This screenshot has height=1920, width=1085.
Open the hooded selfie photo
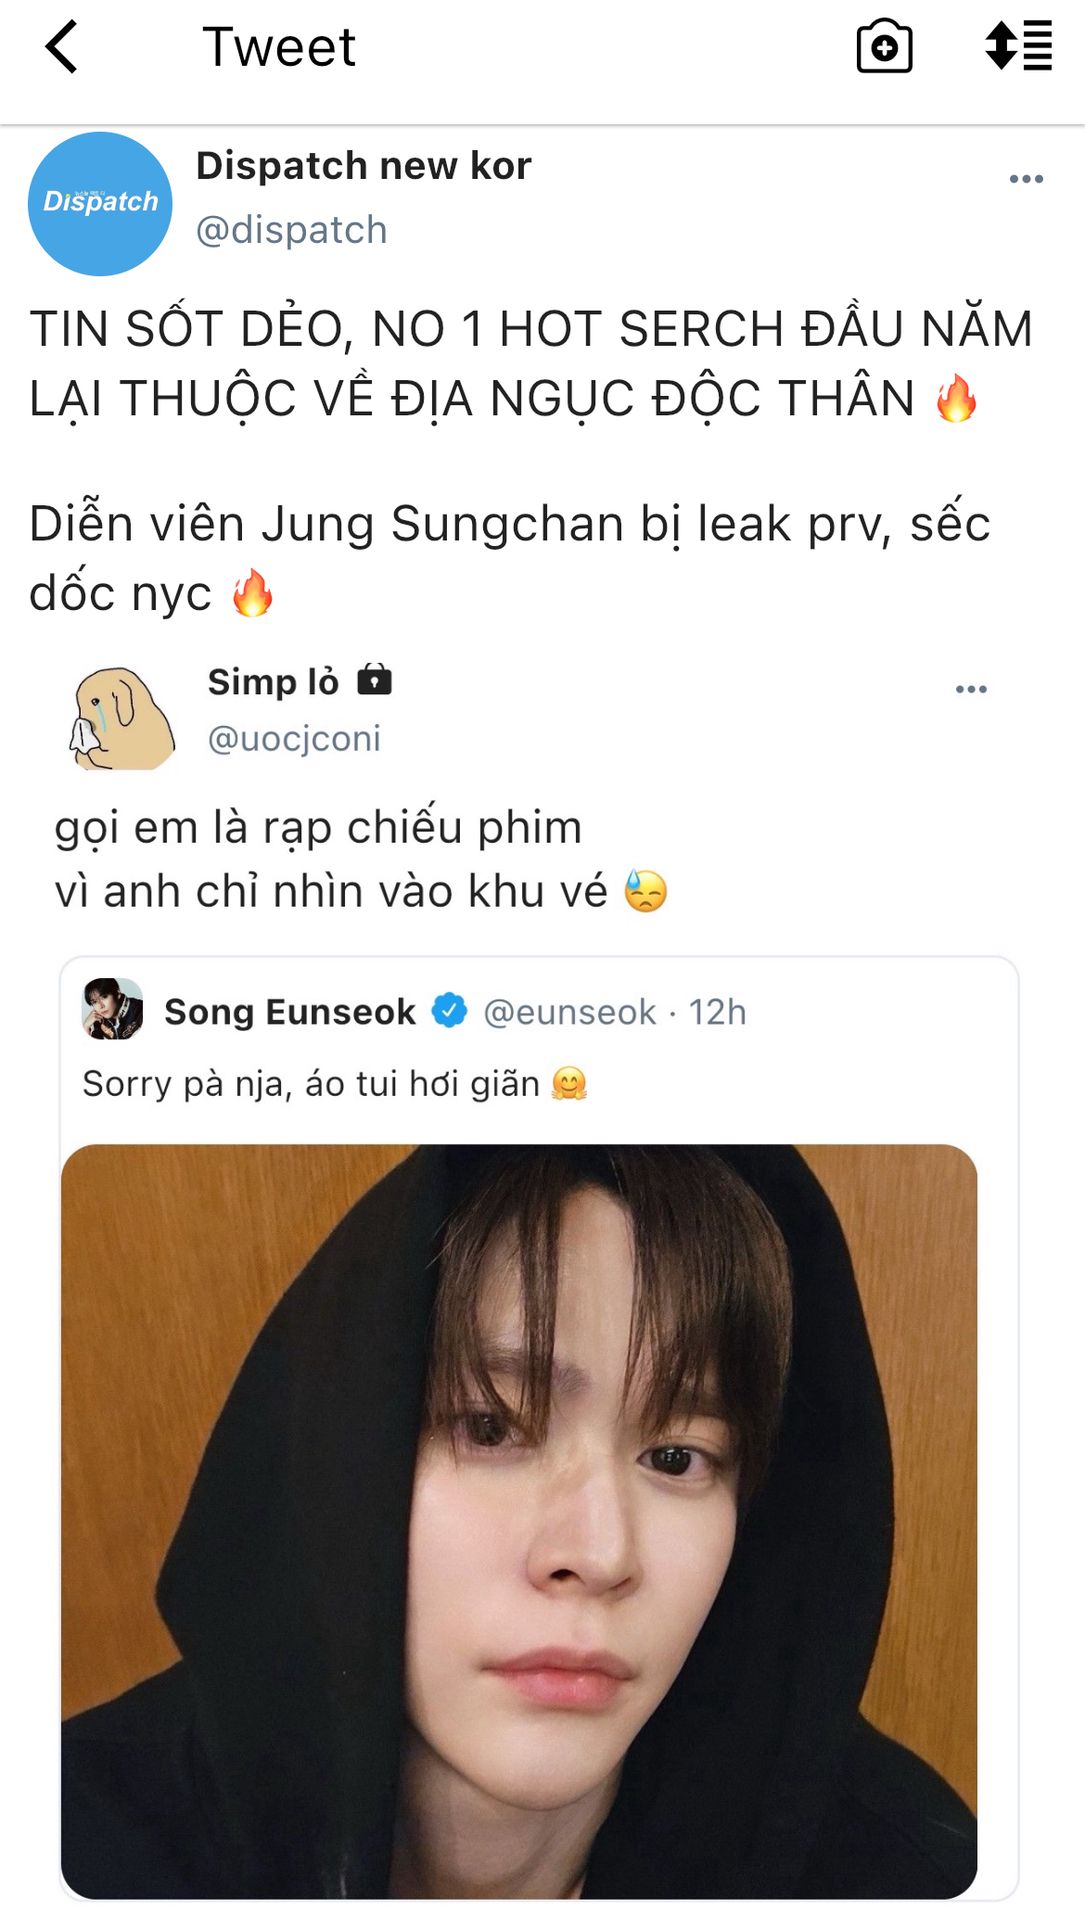point(519,1521)
